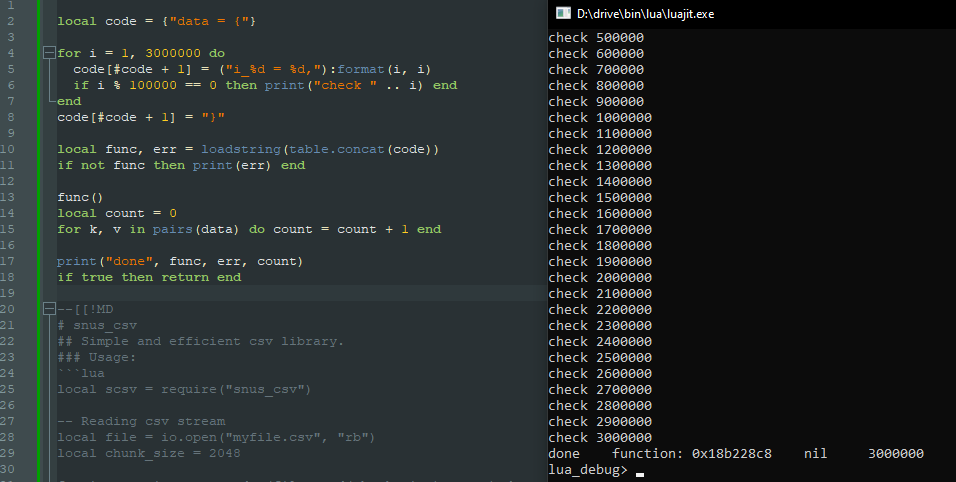Click line number 17 in gutter
The height and width of the screenshot is (482, 956).
pos(8,261)
